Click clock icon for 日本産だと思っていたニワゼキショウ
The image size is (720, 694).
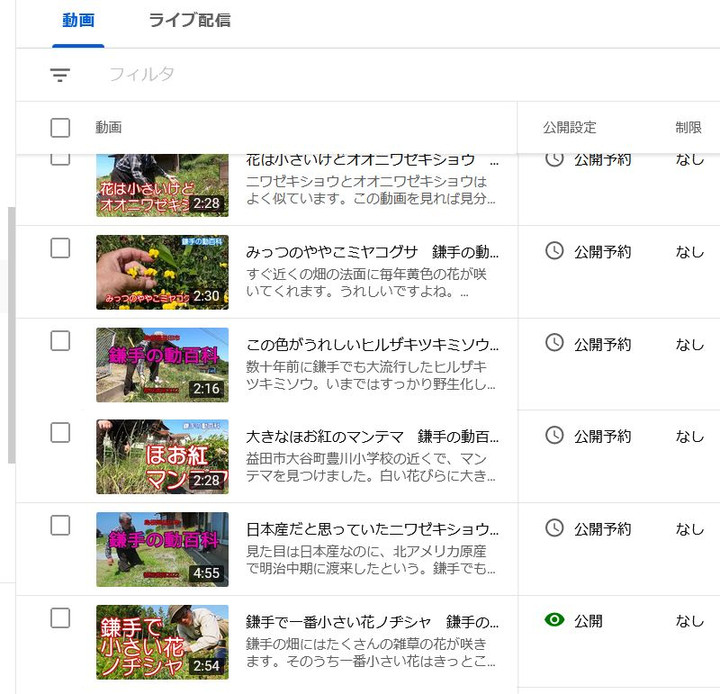pos(554,527)
